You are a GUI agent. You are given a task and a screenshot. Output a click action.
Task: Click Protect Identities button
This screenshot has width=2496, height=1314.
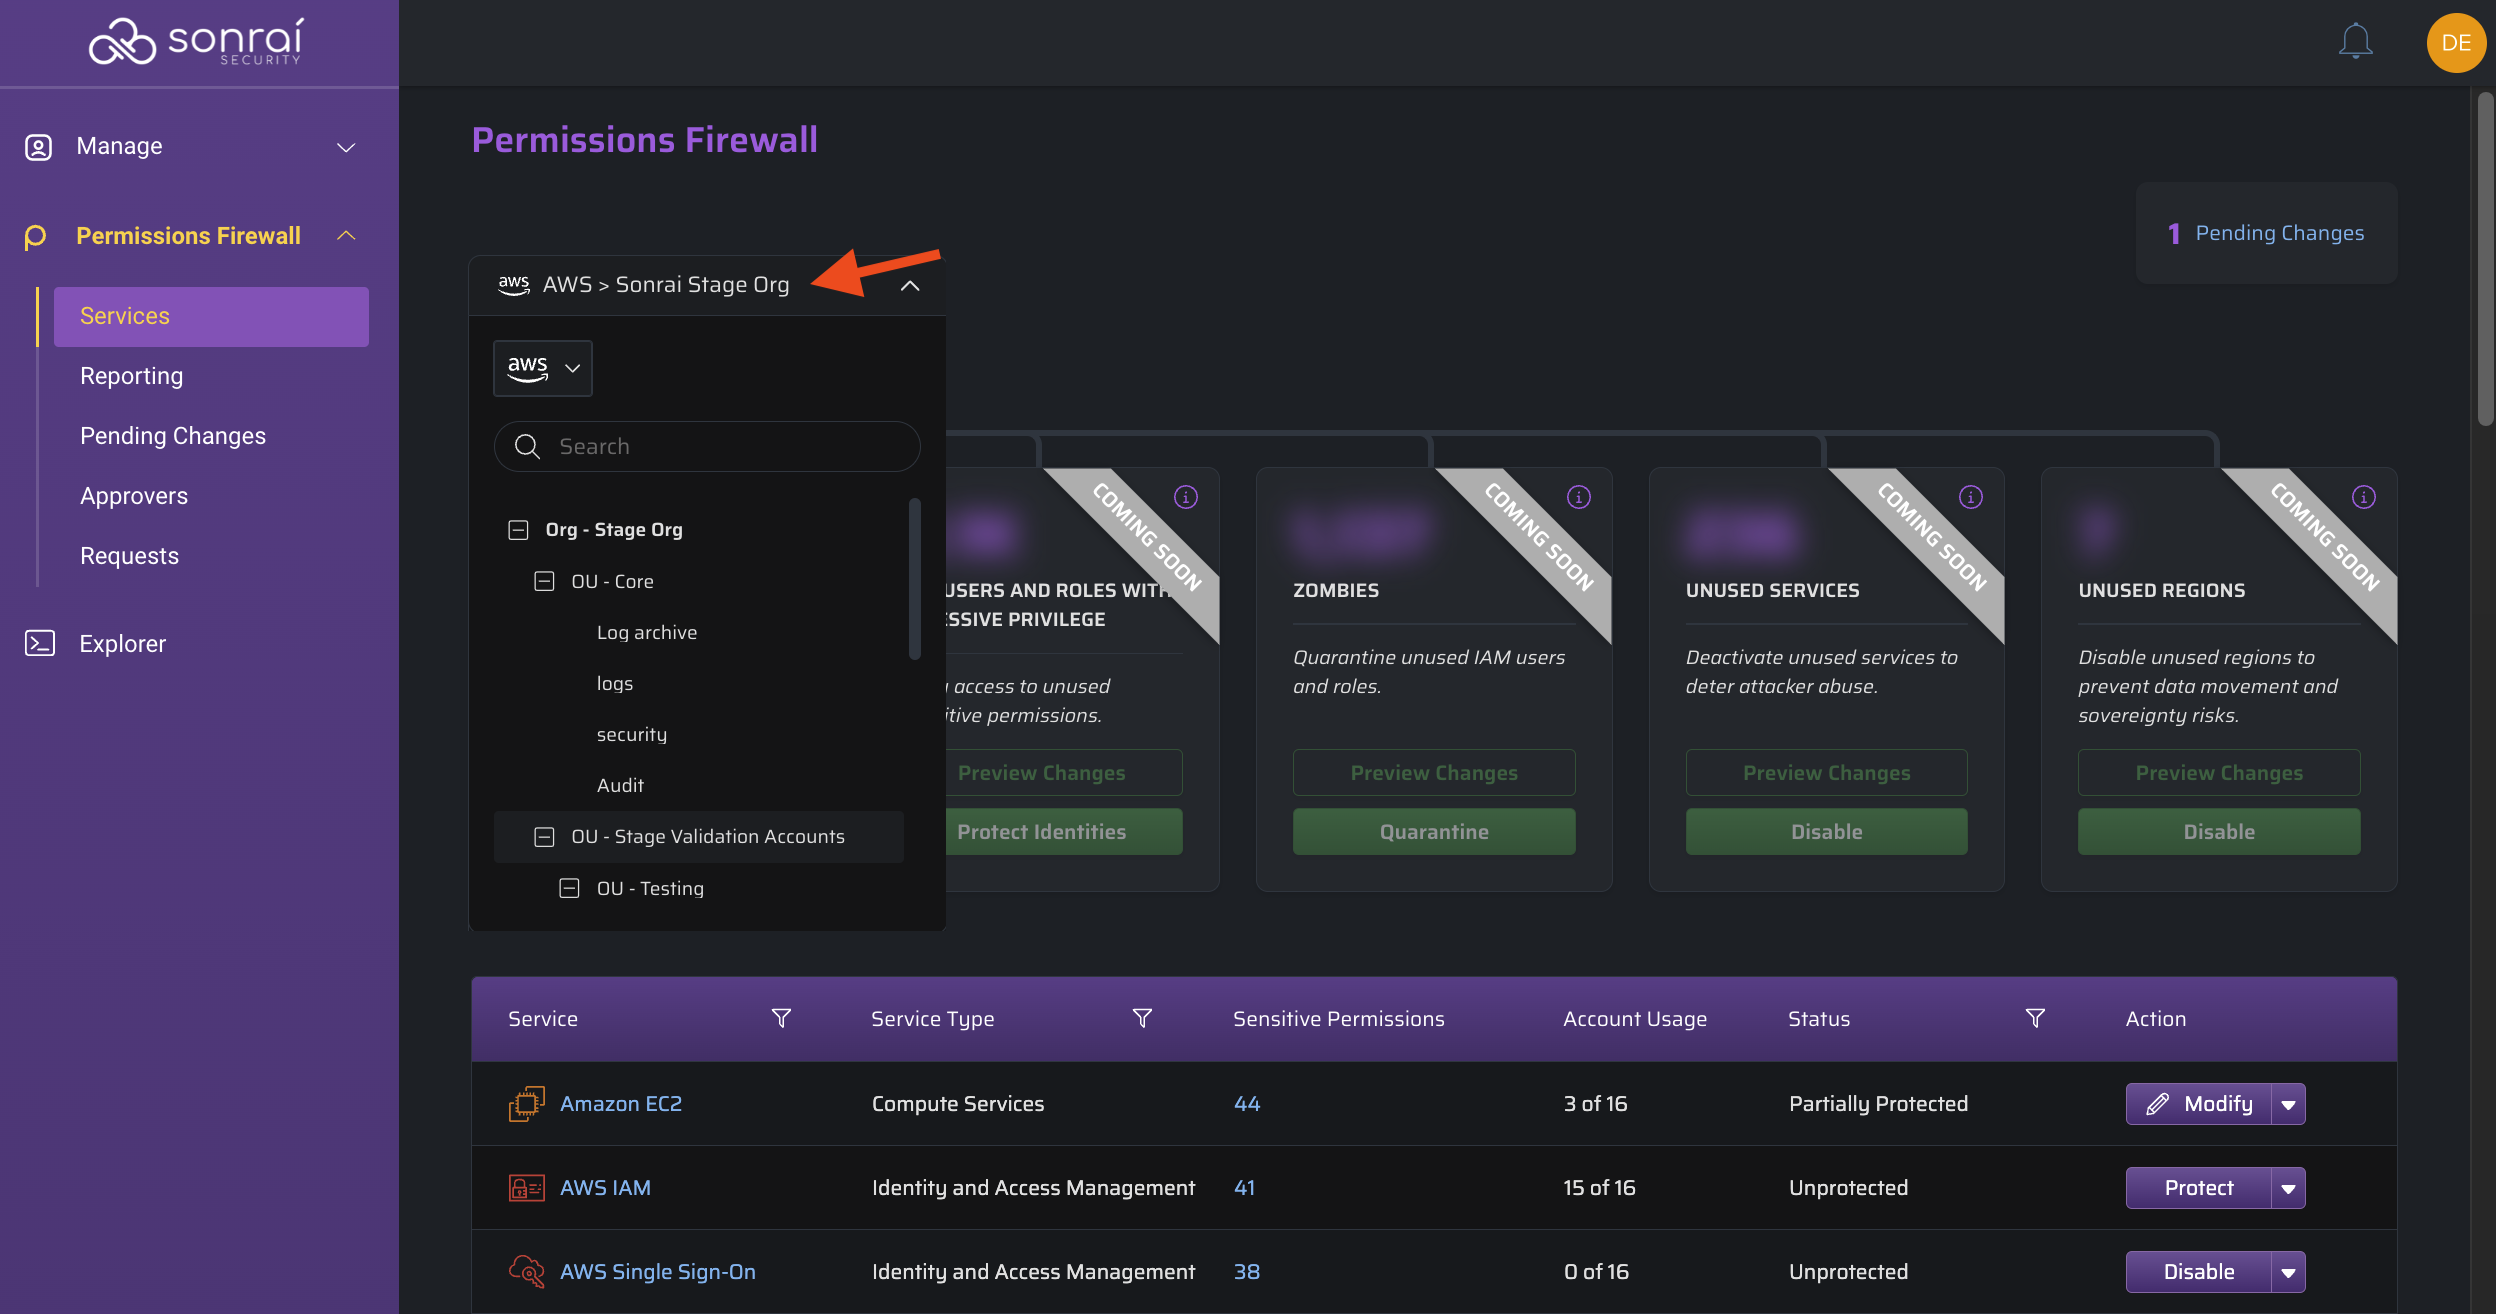[x=1064, y=831]
